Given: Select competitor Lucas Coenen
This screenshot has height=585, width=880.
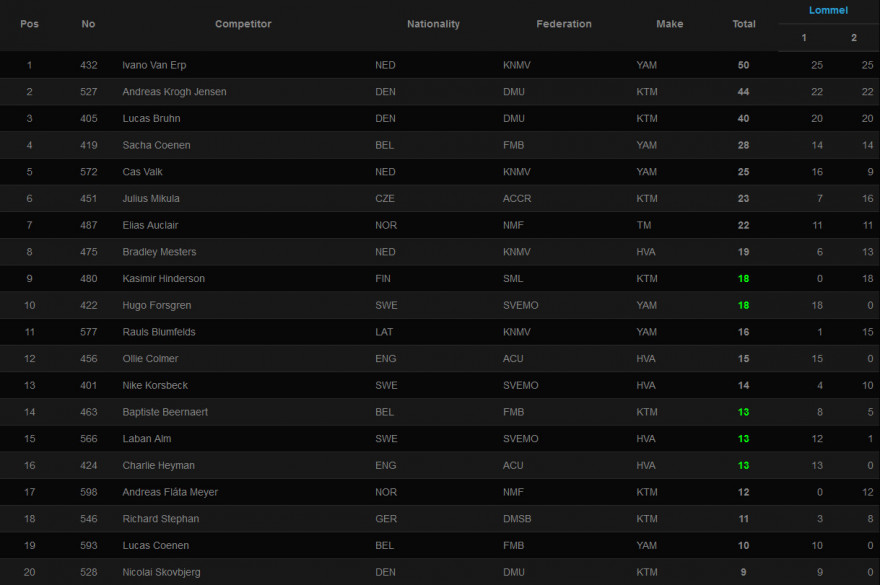Looking at the screenshot, I should tap(156, 545).
